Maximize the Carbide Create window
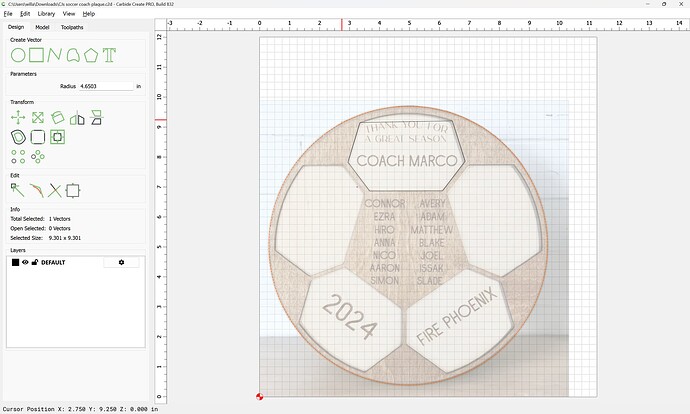Viewport: 690px width, 414px height. pyautogui.click(x=664, y=4)
